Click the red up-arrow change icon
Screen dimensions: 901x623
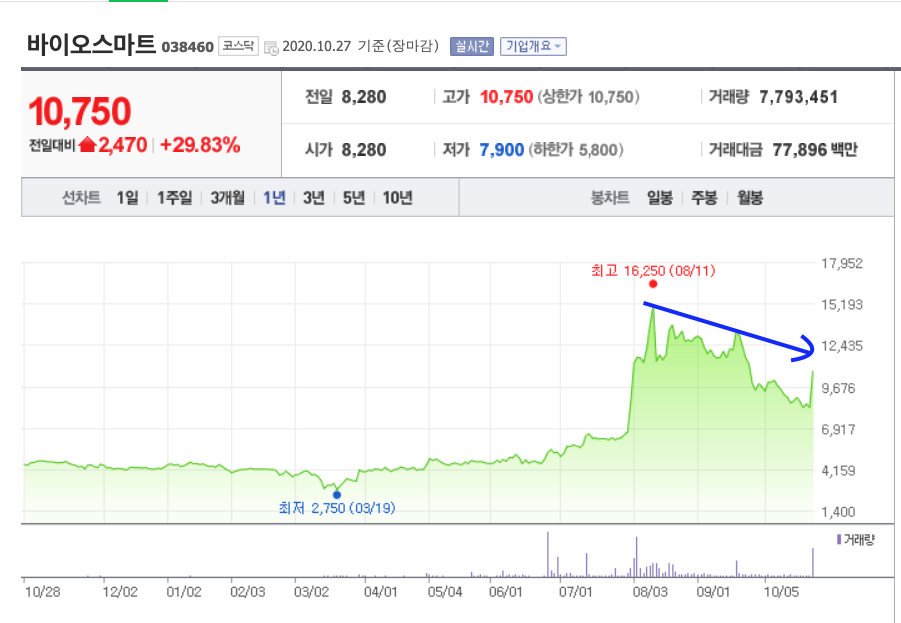tap(87, 144)
